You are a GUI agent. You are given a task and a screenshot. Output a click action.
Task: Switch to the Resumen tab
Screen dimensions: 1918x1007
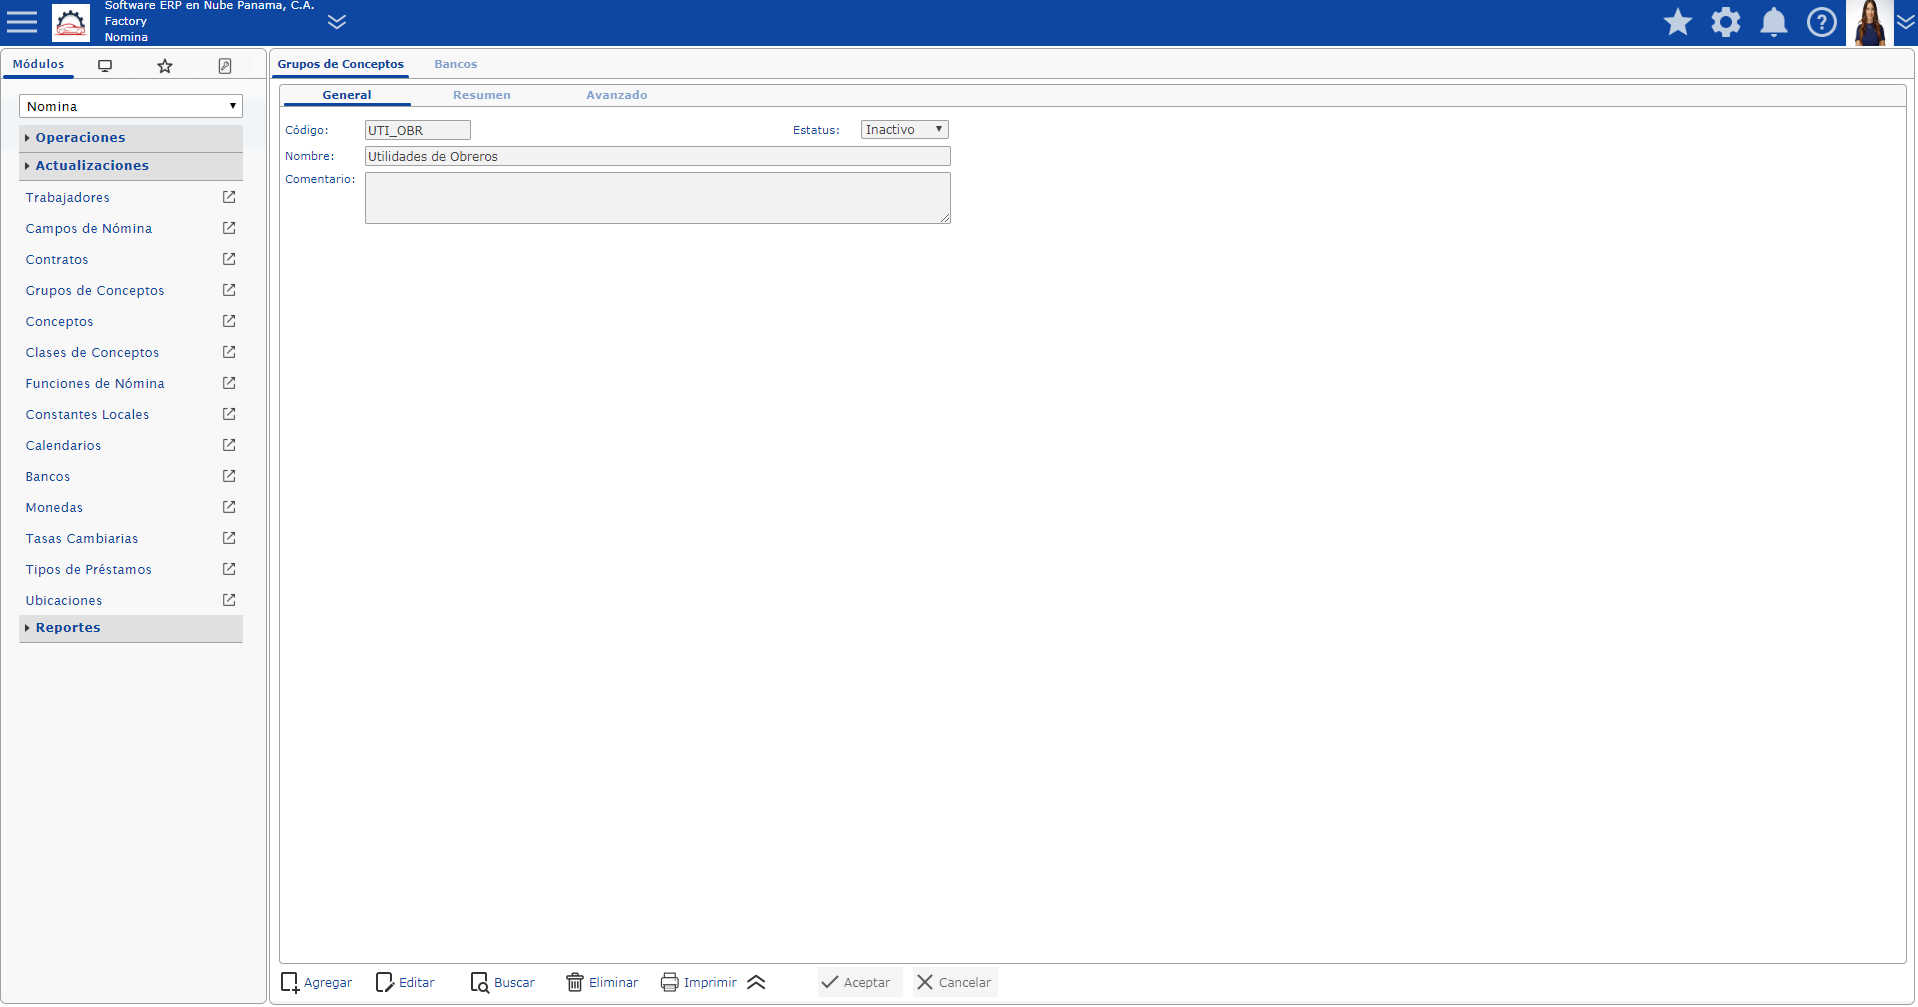[x=481, y=95]
